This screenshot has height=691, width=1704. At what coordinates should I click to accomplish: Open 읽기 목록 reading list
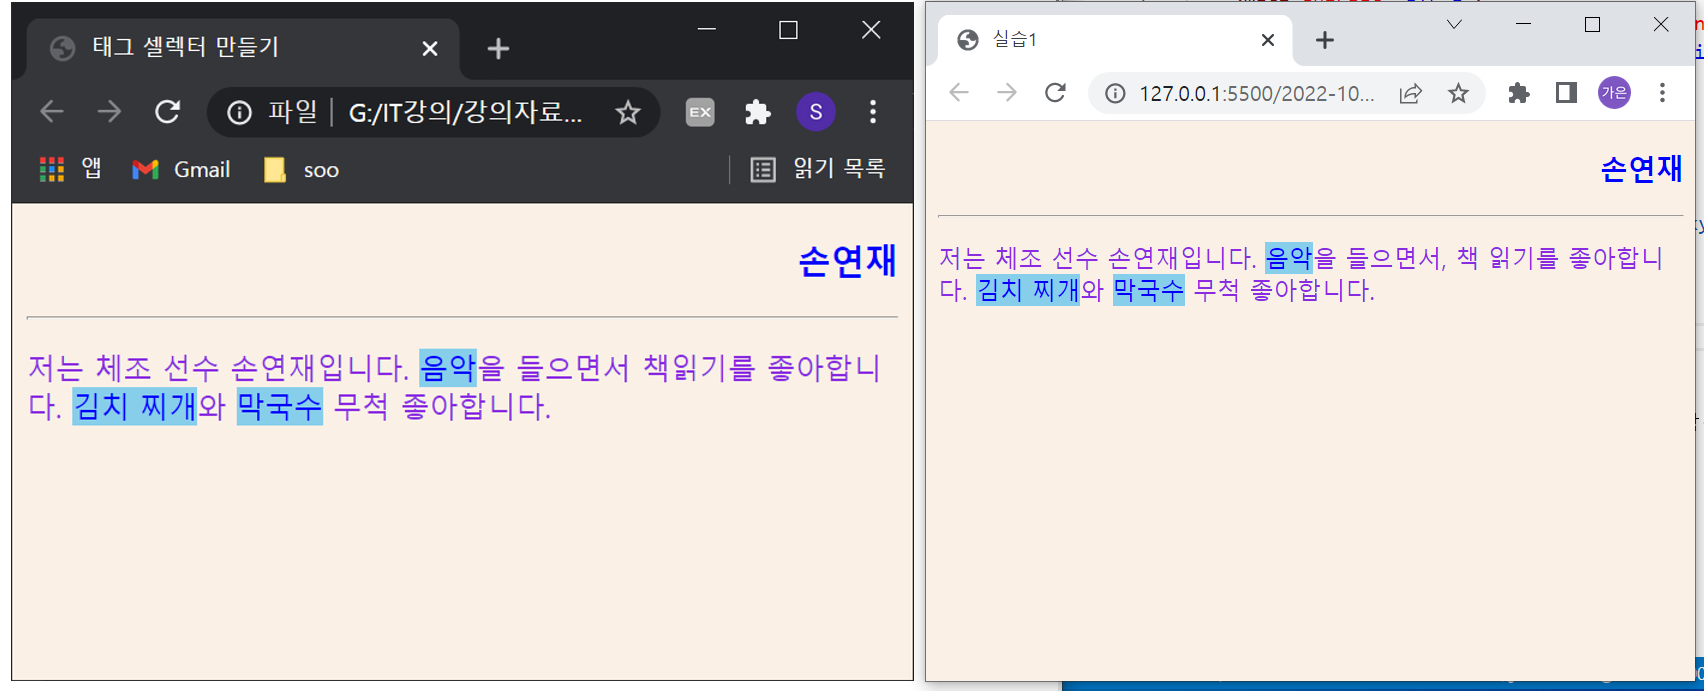818,169
